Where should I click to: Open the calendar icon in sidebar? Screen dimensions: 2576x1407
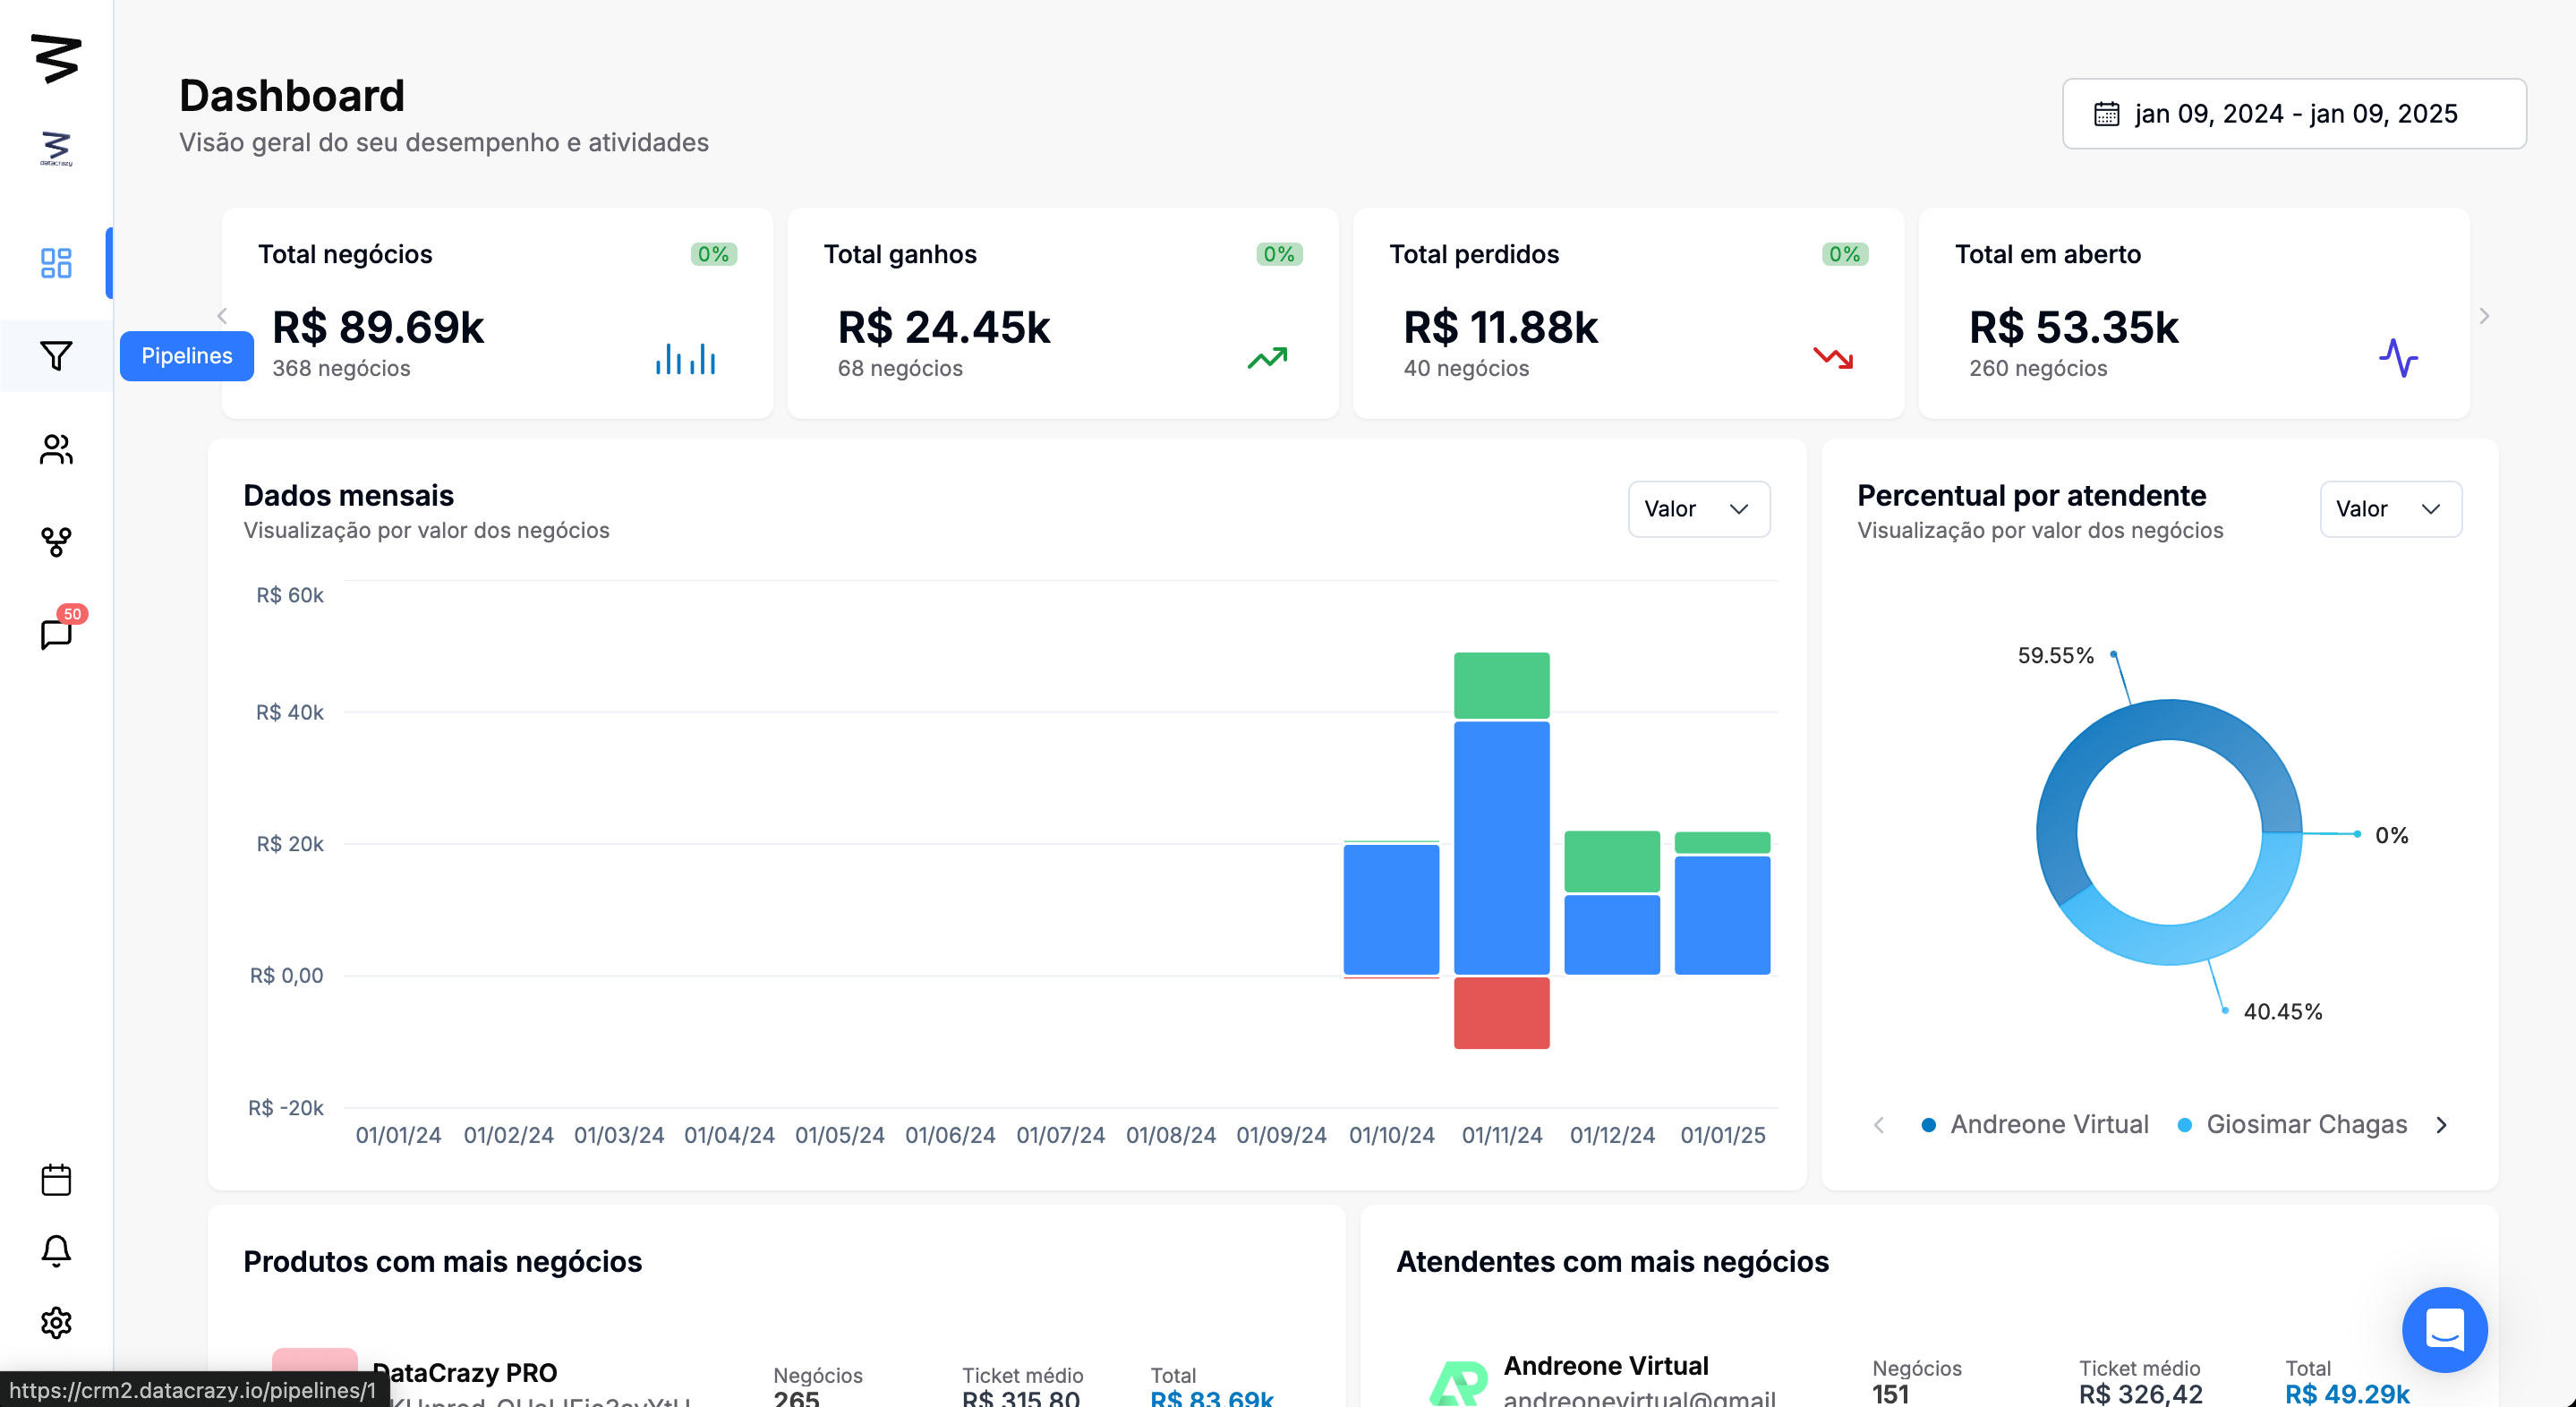click(56, 1180)
